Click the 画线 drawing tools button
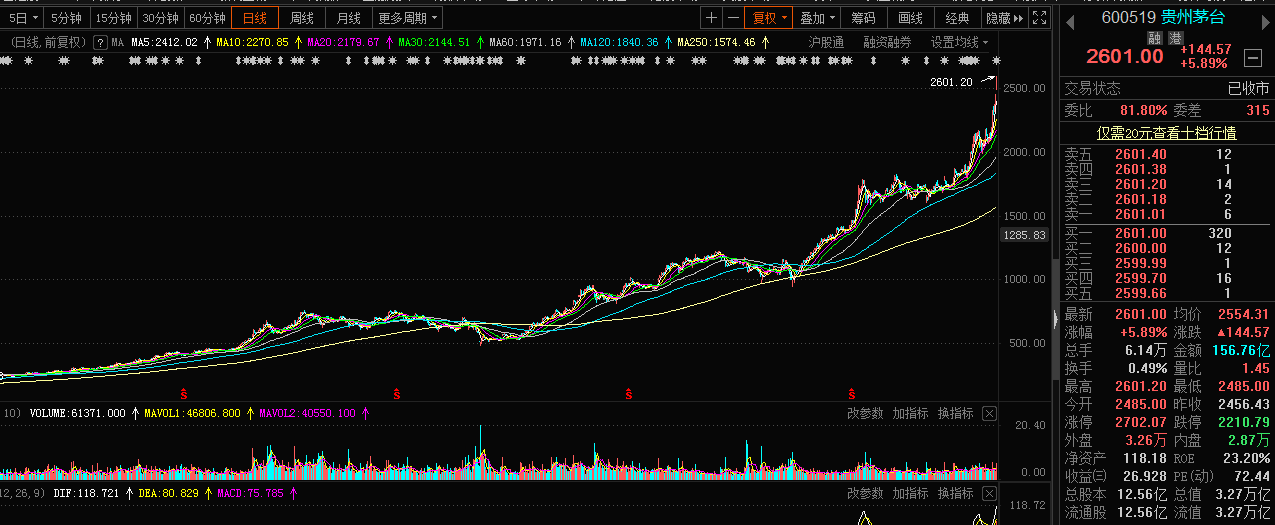 (x=911, y=18)
